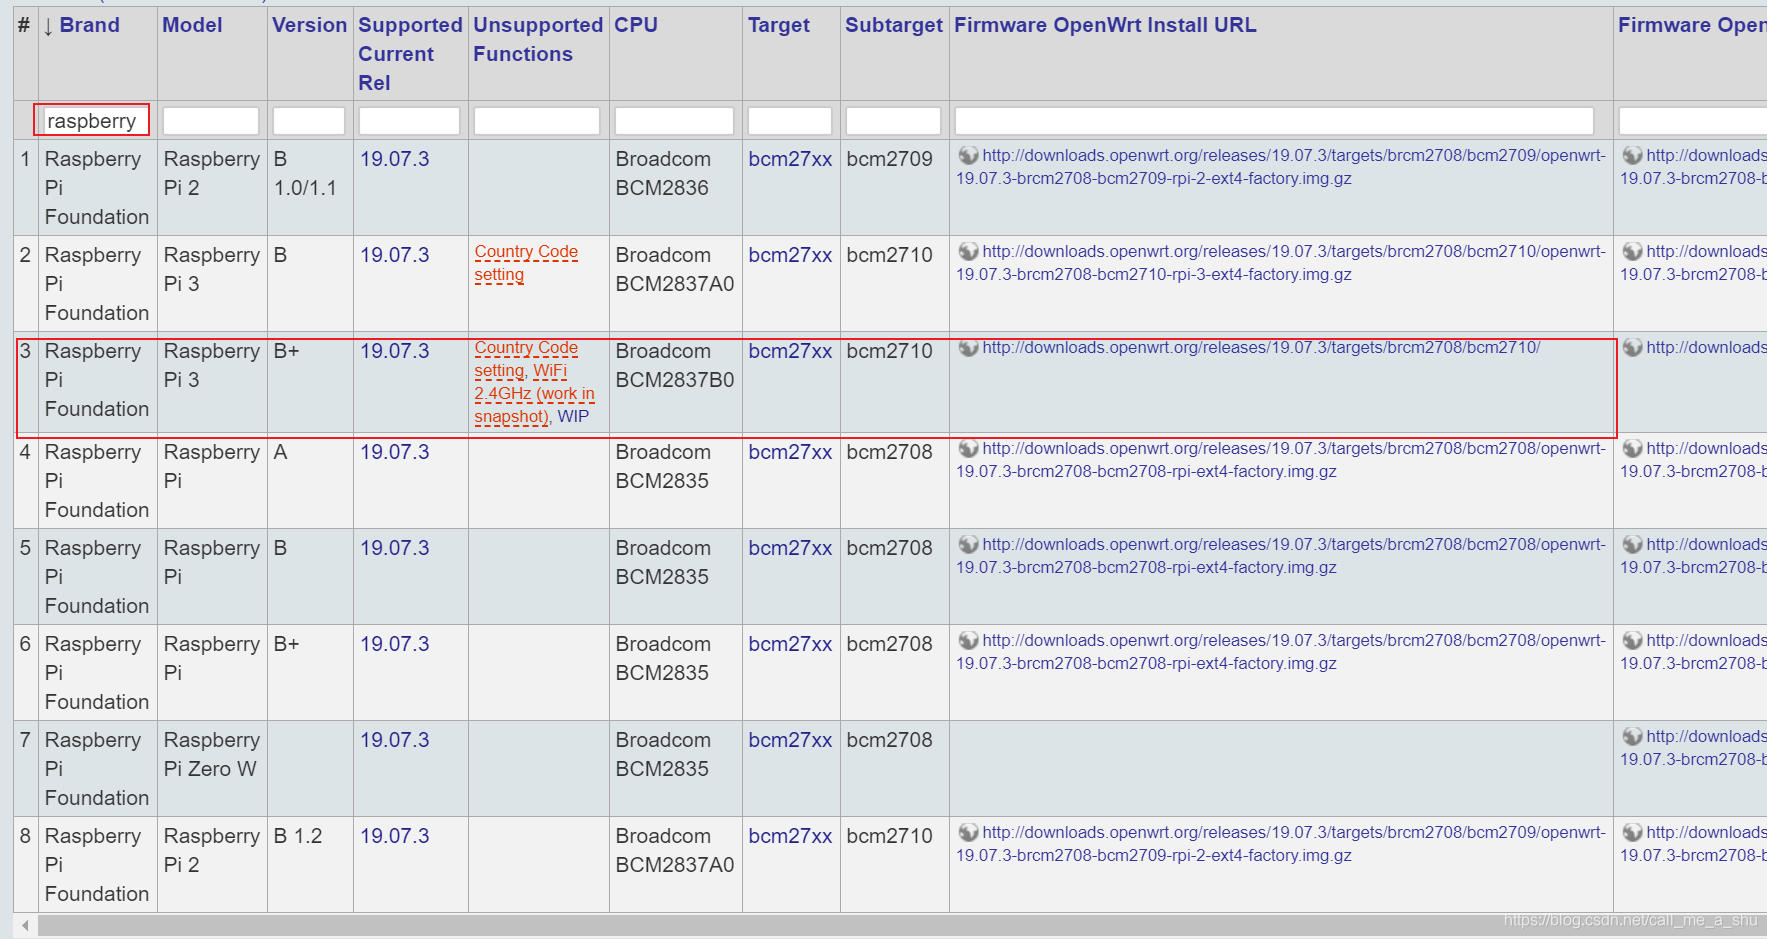Image resolution: width=1767 pixels, height=939 pixels.
Task: Open rpi-2 factory image URL in row 1
Action: pyautogui.click(x=1281, y=167)
